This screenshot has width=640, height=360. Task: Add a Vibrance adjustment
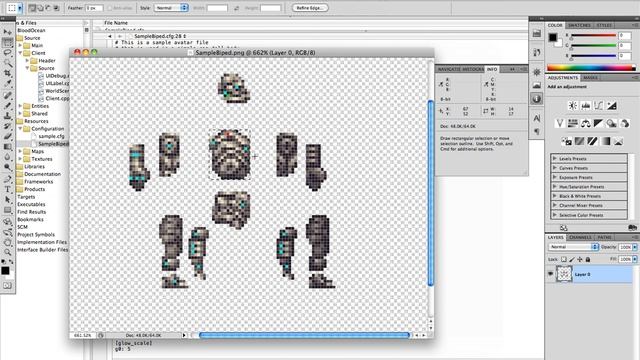(560, 123)
